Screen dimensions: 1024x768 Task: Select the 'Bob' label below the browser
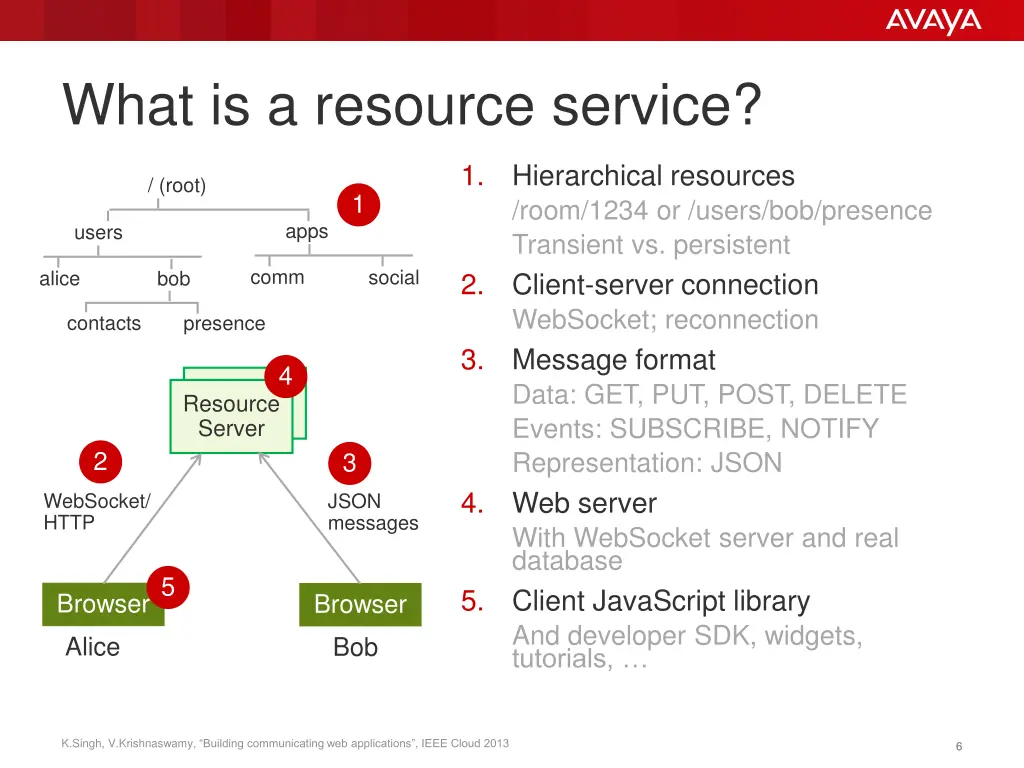[355, 647]
